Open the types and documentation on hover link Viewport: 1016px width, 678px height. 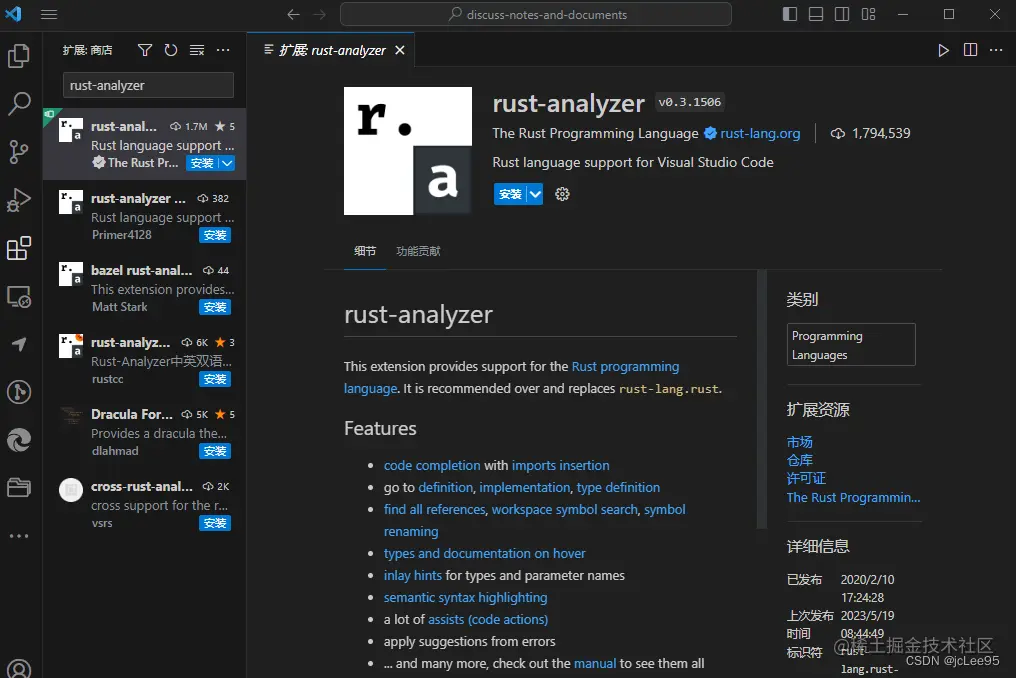(484, 554)
